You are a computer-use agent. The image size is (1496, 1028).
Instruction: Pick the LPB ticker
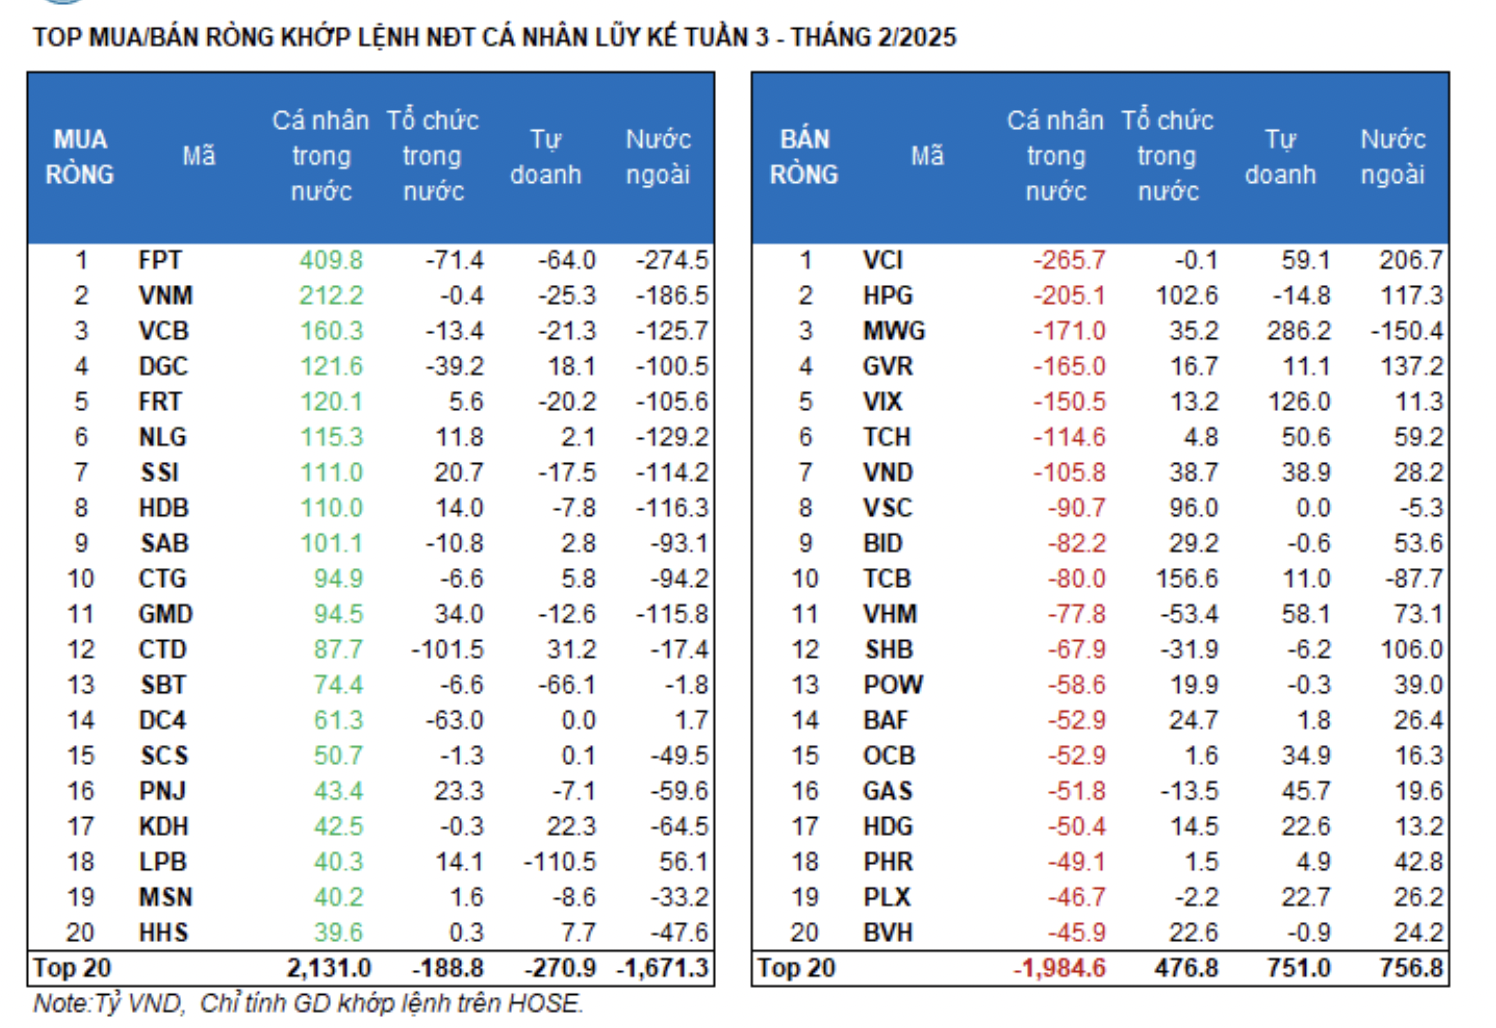[163, 862]
